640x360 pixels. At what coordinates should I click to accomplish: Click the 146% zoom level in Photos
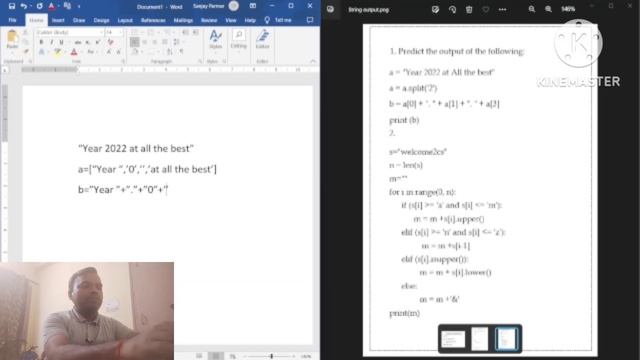[568, 9]
